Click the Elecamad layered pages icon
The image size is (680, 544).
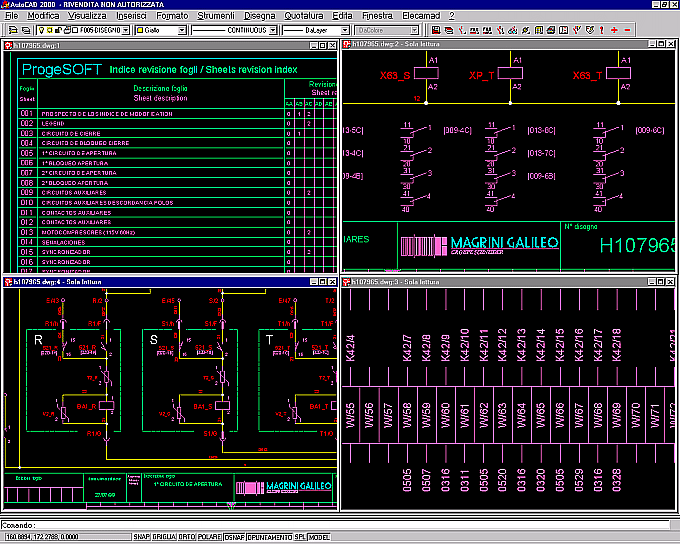[551, 30]
